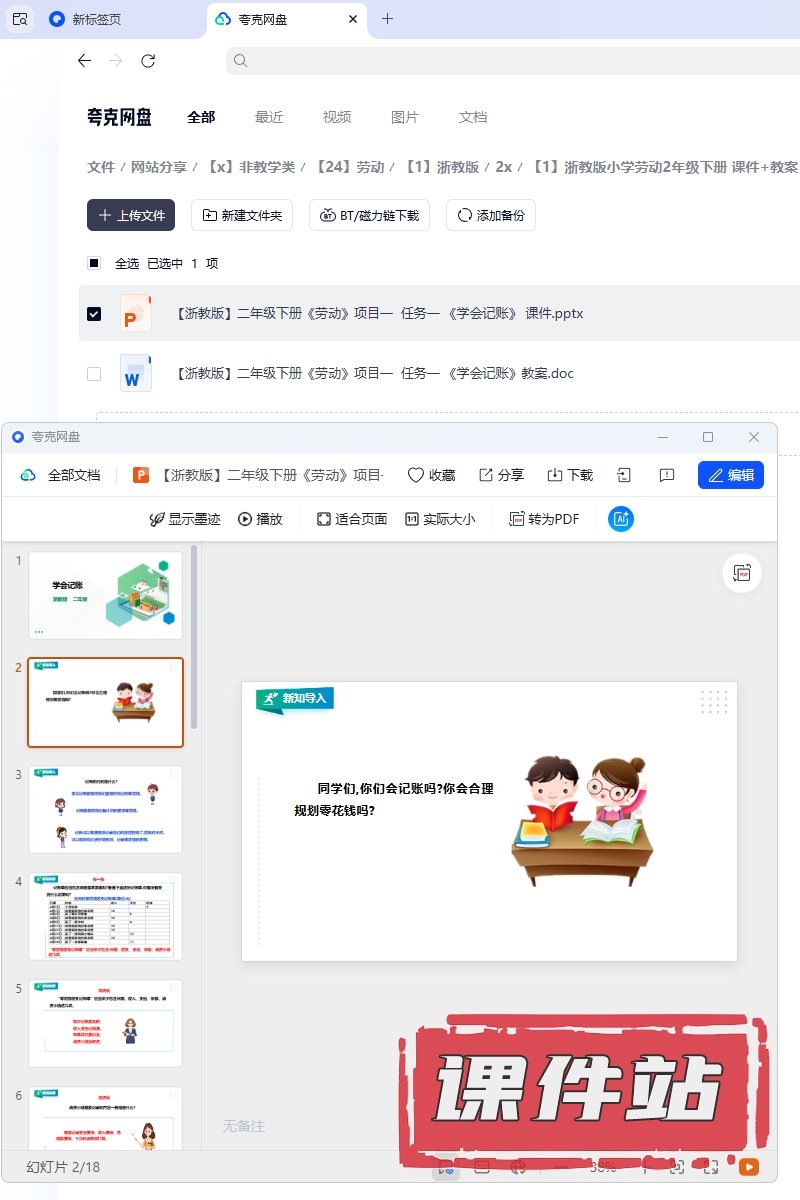Start slideshow with orange play icon in status bar
Screen dimensions: 800x1200
pos(747,1166)
